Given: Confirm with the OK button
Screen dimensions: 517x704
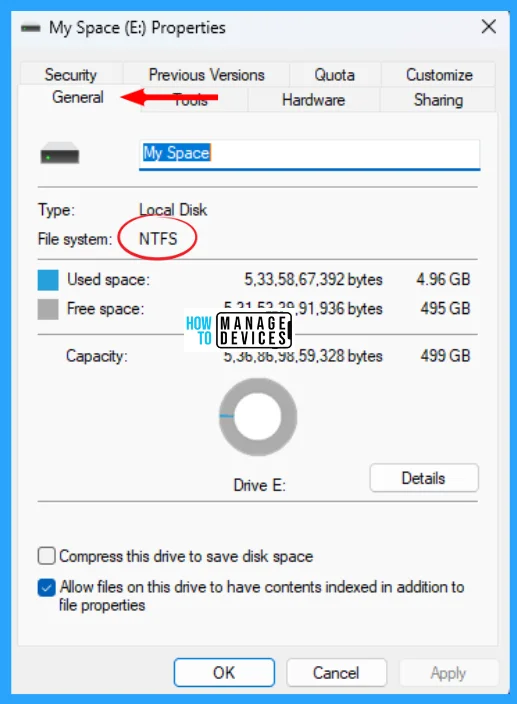Looking at the screenshot, I should 224,673.
